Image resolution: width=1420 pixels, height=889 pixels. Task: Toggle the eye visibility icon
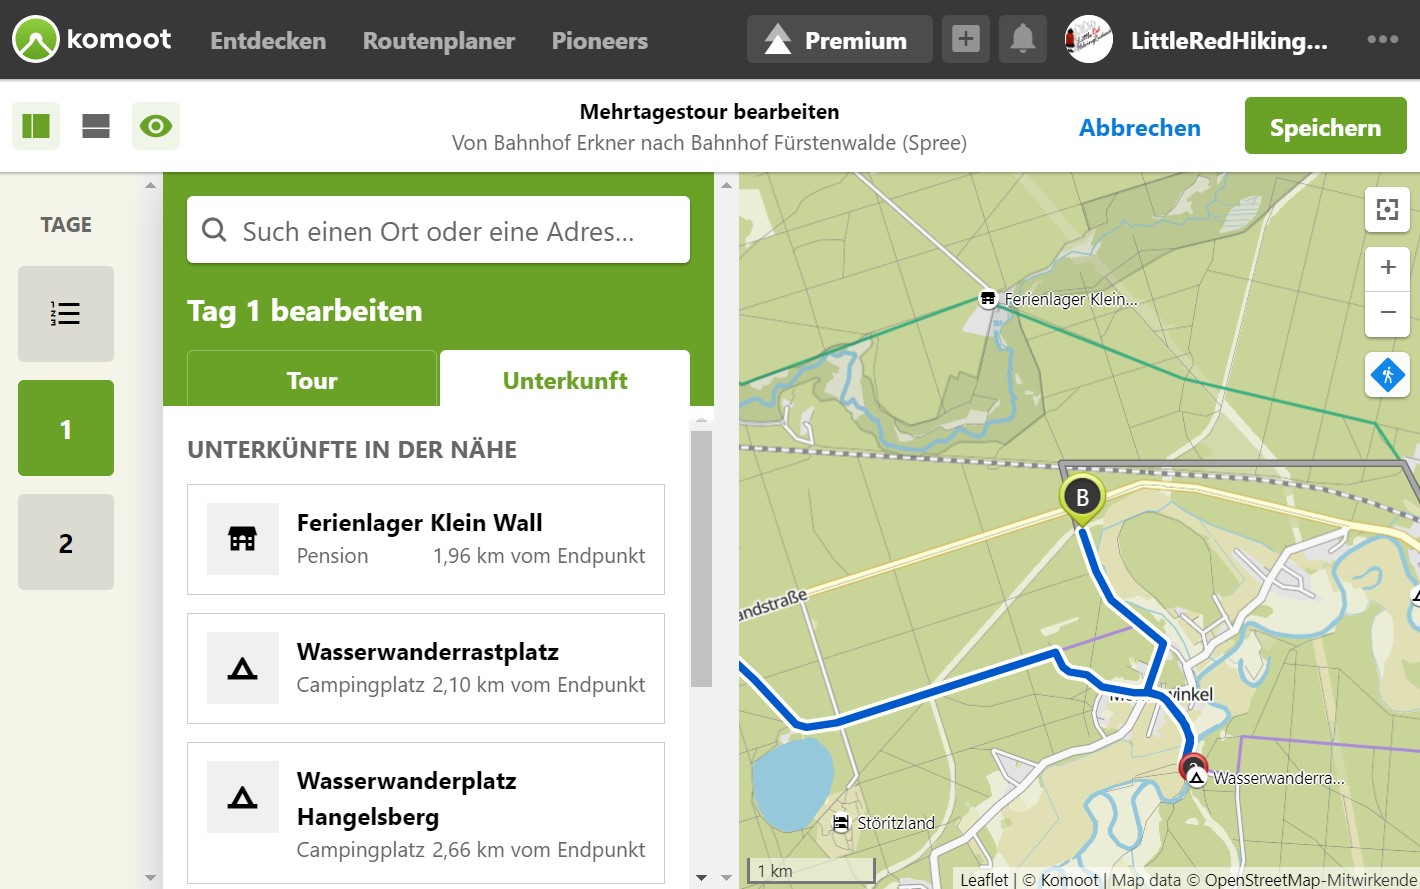(156, 126)
